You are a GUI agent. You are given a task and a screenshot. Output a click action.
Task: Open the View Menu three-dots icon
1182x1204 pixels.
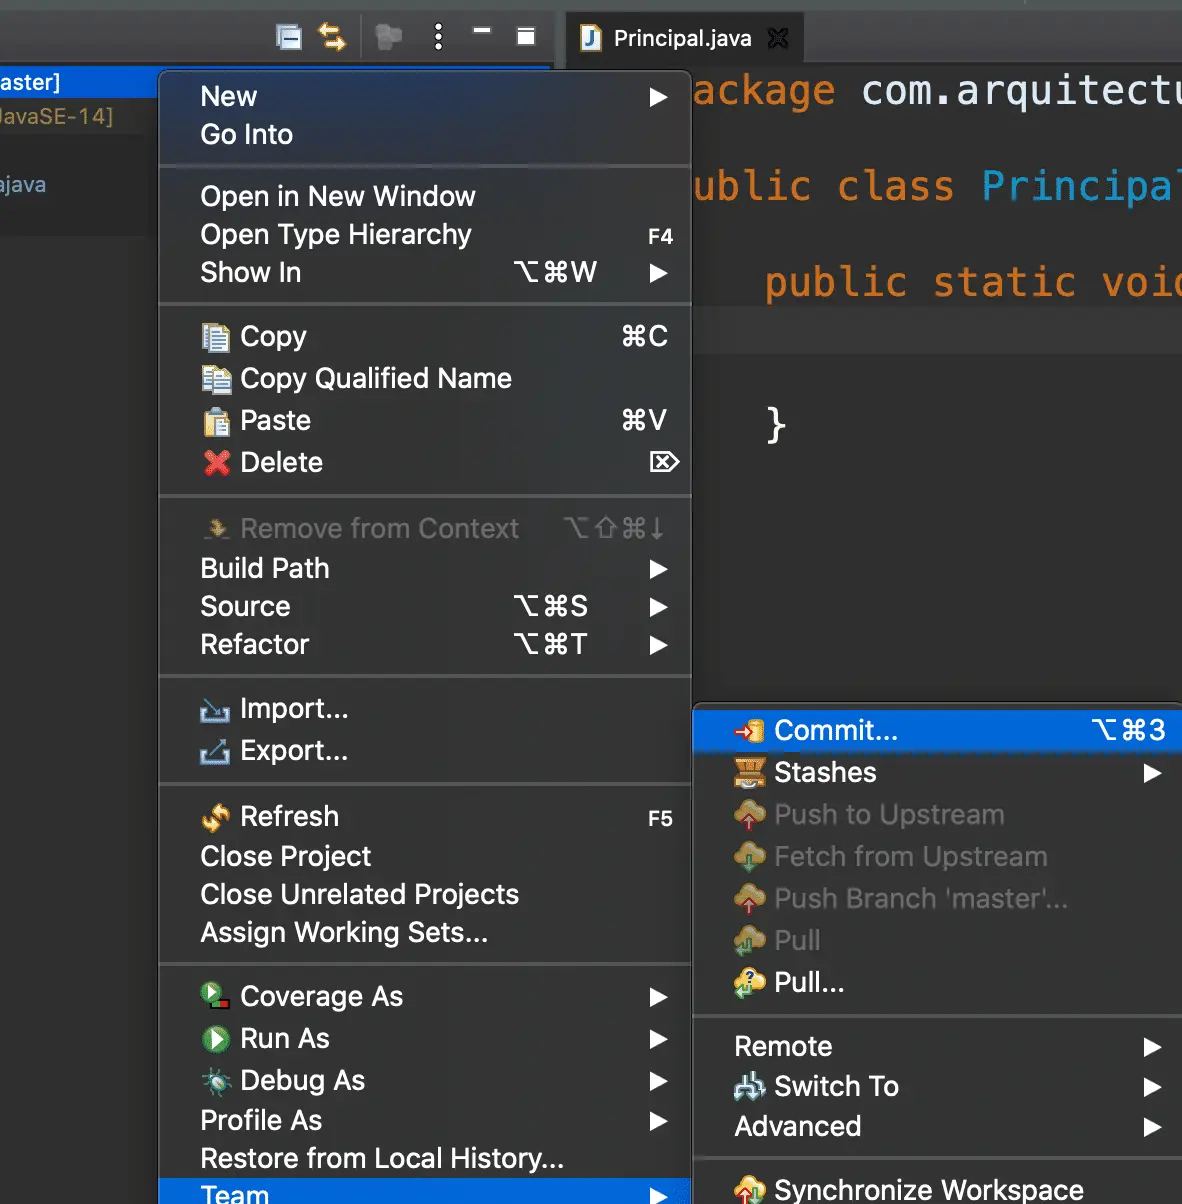click(x=438, y=38)
